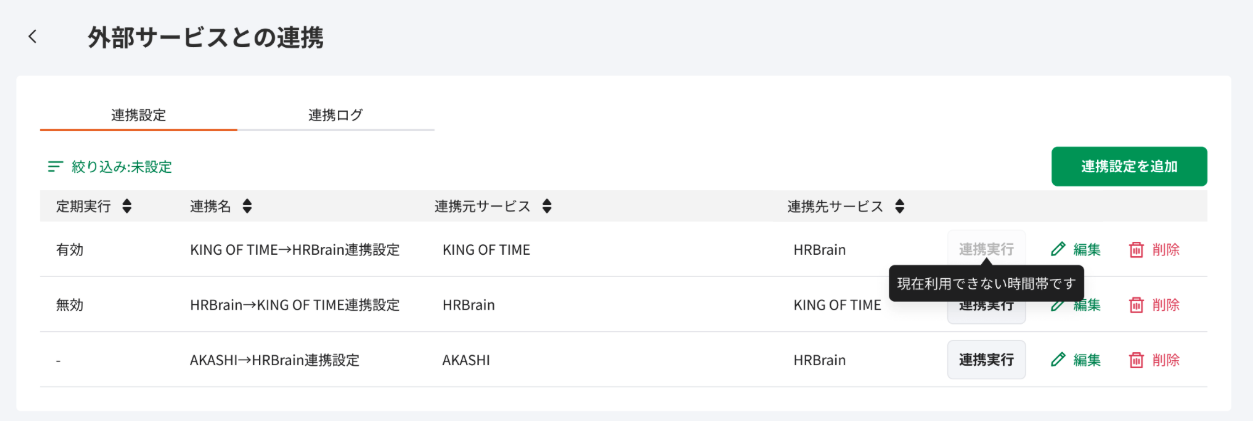Click pencil edit icon for KING OF TIME→HRBrain row

click(x=1058, y=249)
